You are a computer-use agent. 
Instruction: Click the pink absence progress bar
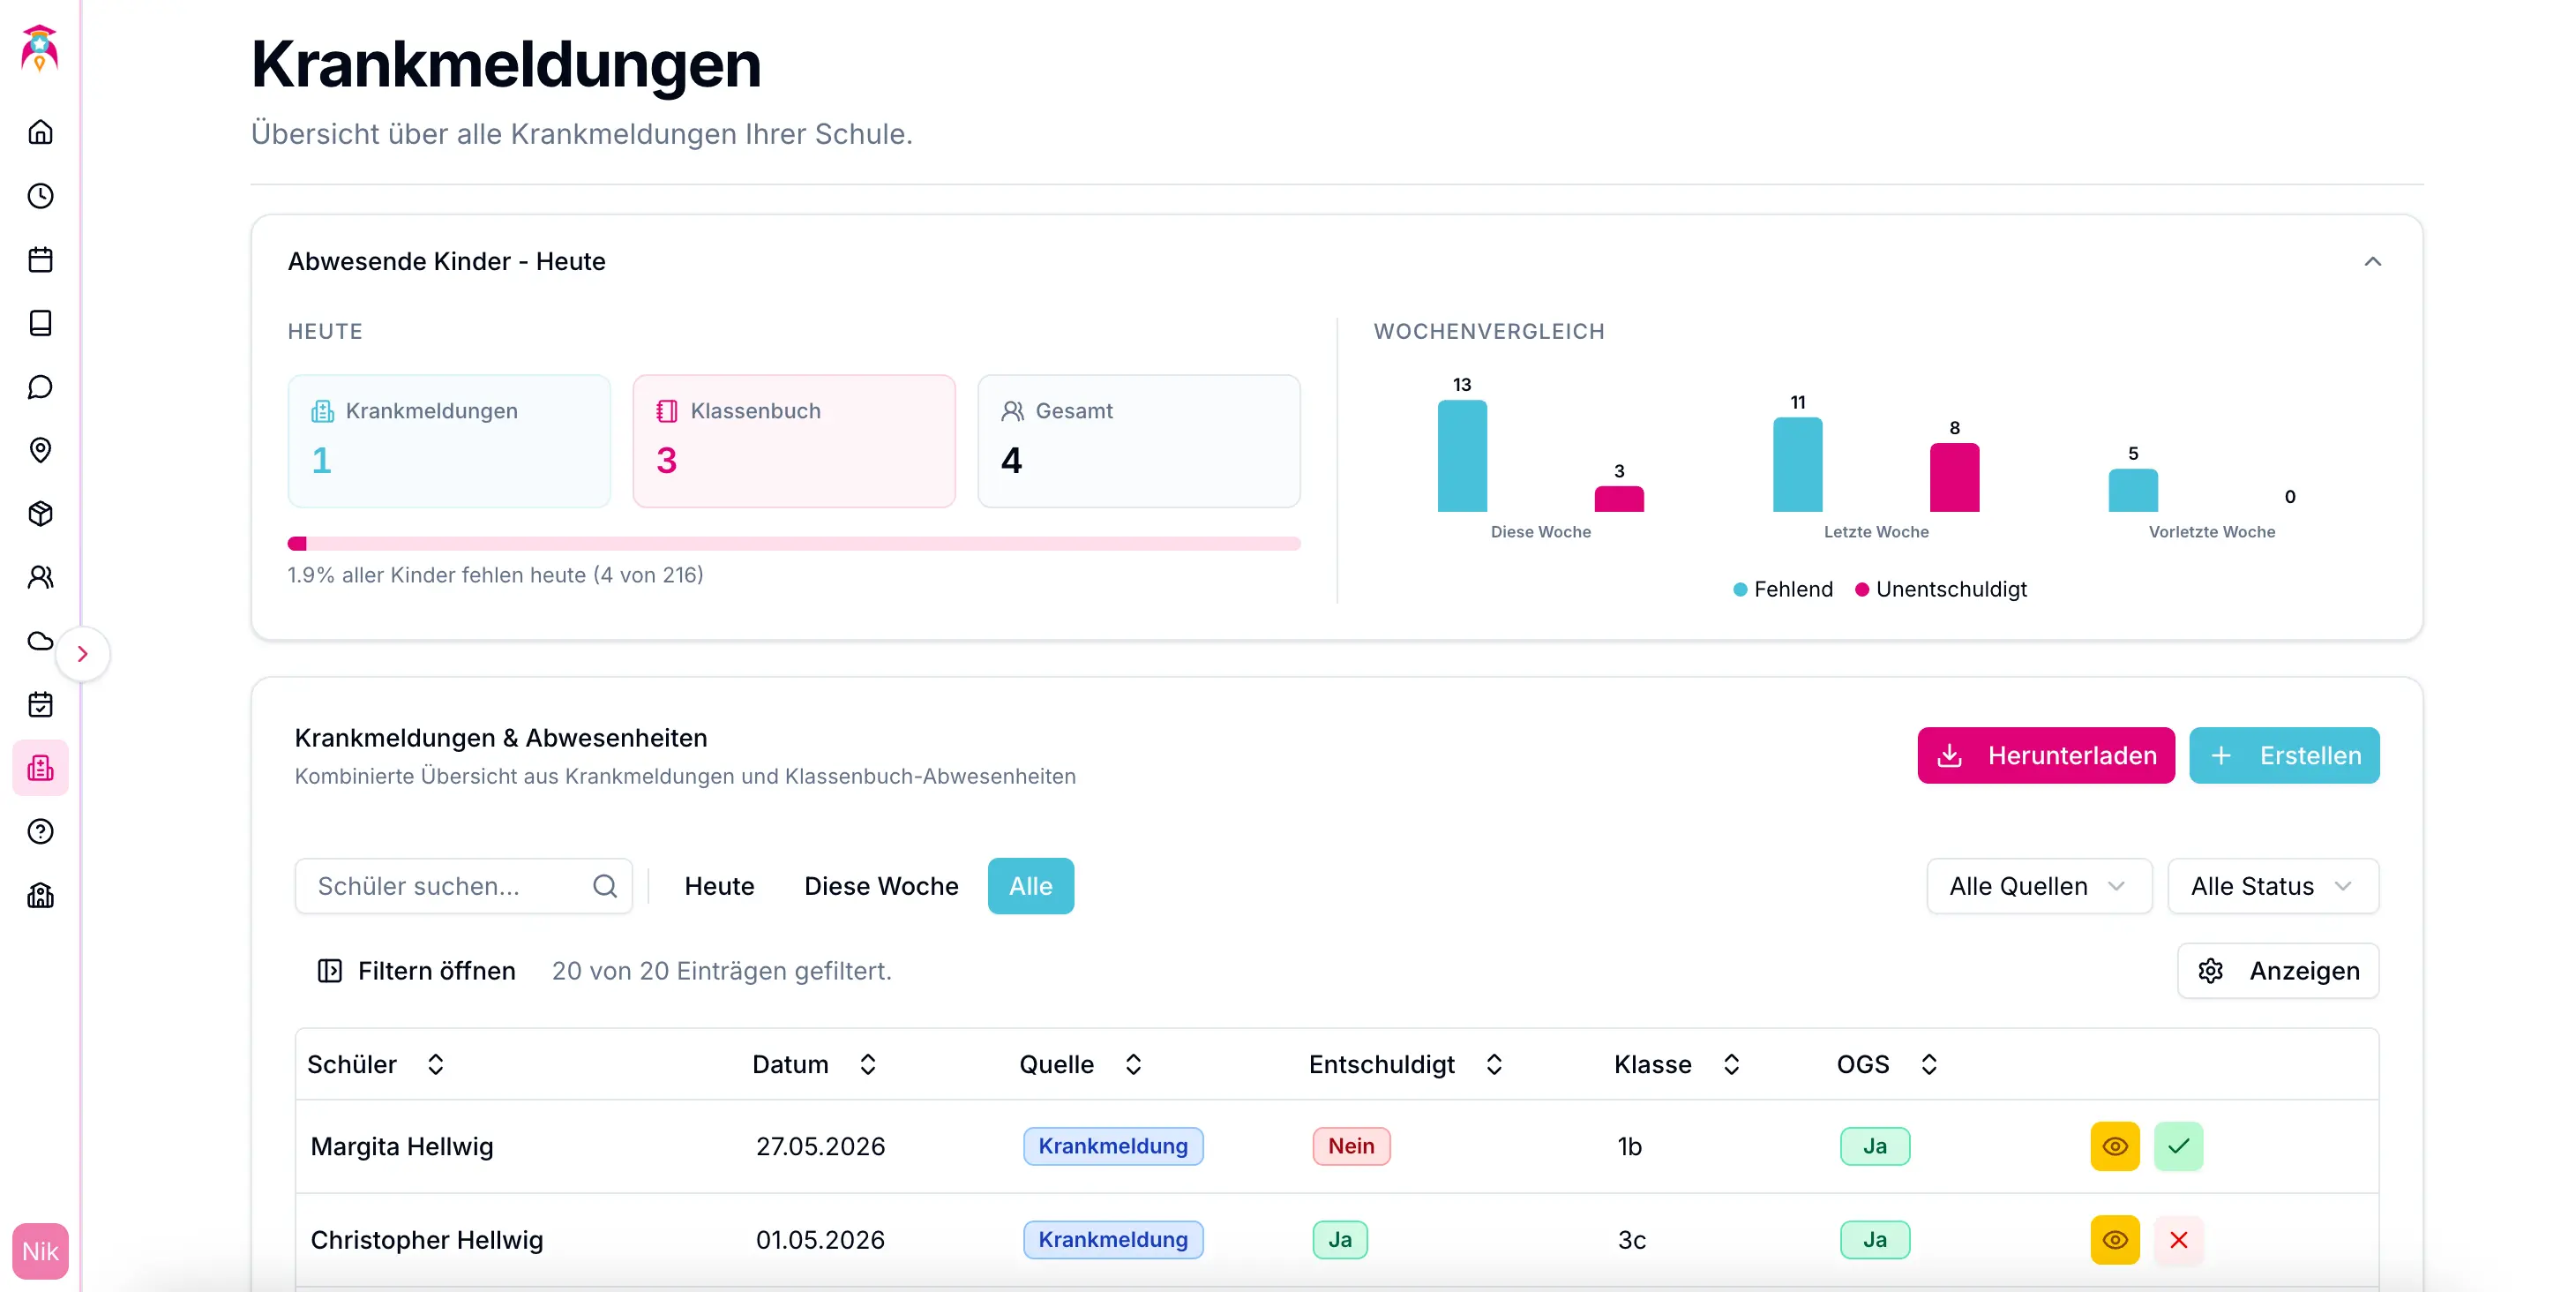coord(794,544)
